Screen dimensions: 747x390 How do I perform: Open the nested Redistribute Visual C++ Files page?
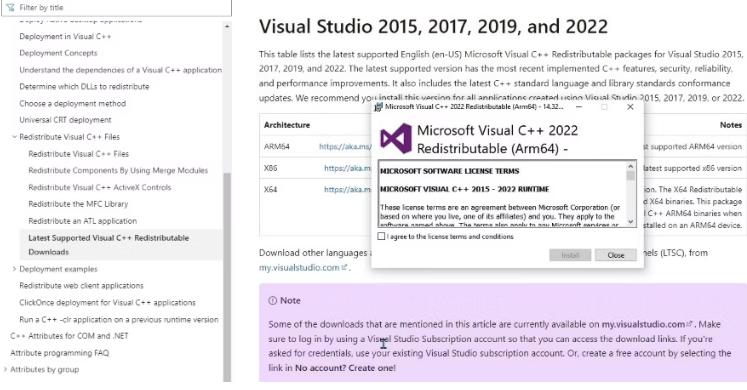79,154
